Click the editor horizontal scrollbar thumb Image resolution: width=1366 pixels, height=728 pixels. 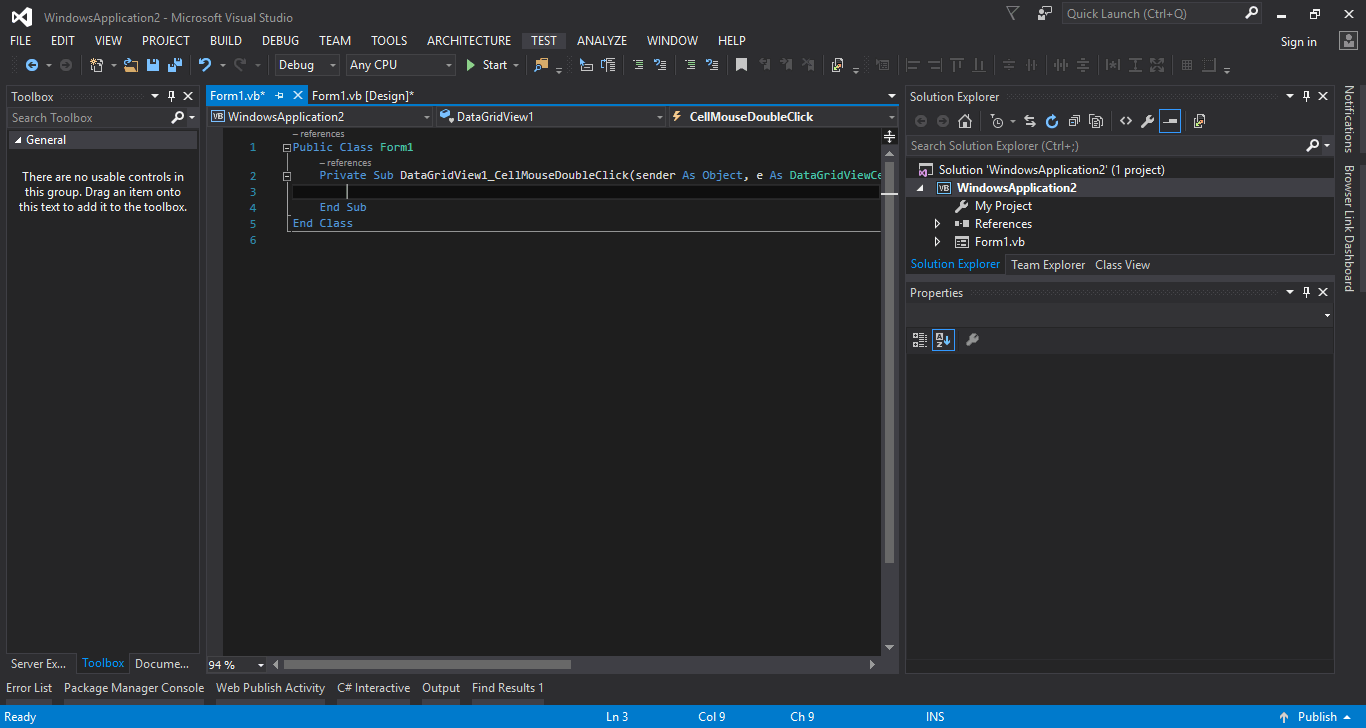pyautogui.click(x=427, y=665)
